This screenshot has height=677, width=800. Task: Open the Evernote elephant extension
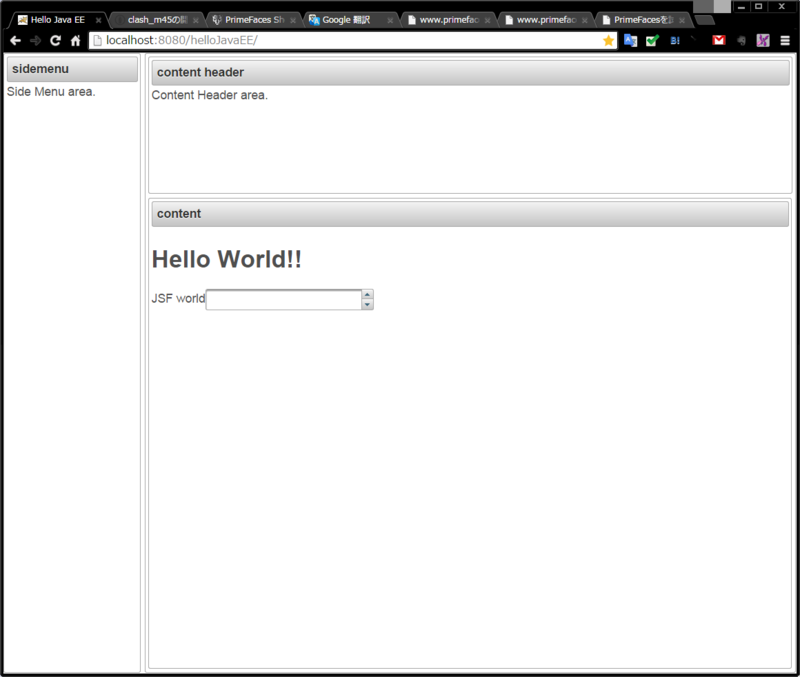tap(741, 41)
